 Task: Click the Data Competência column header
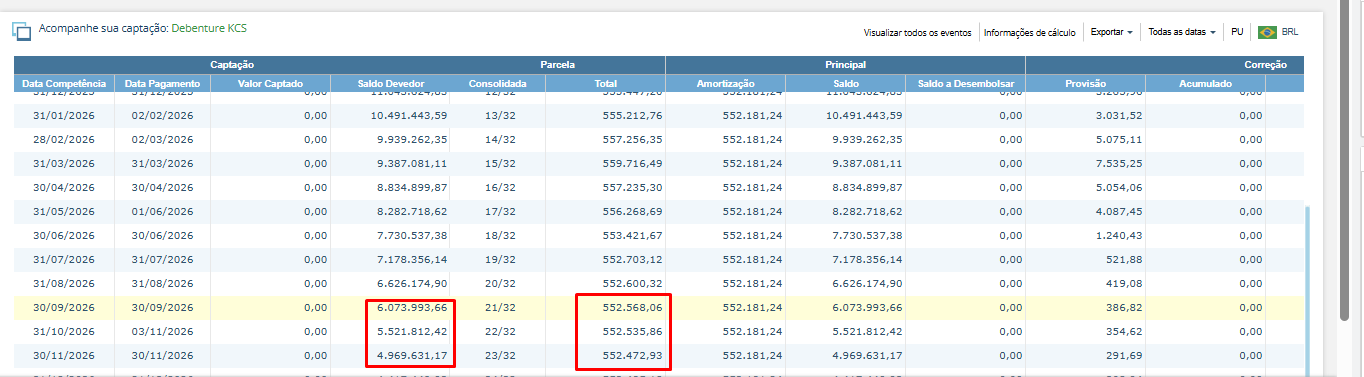(64, 83)
